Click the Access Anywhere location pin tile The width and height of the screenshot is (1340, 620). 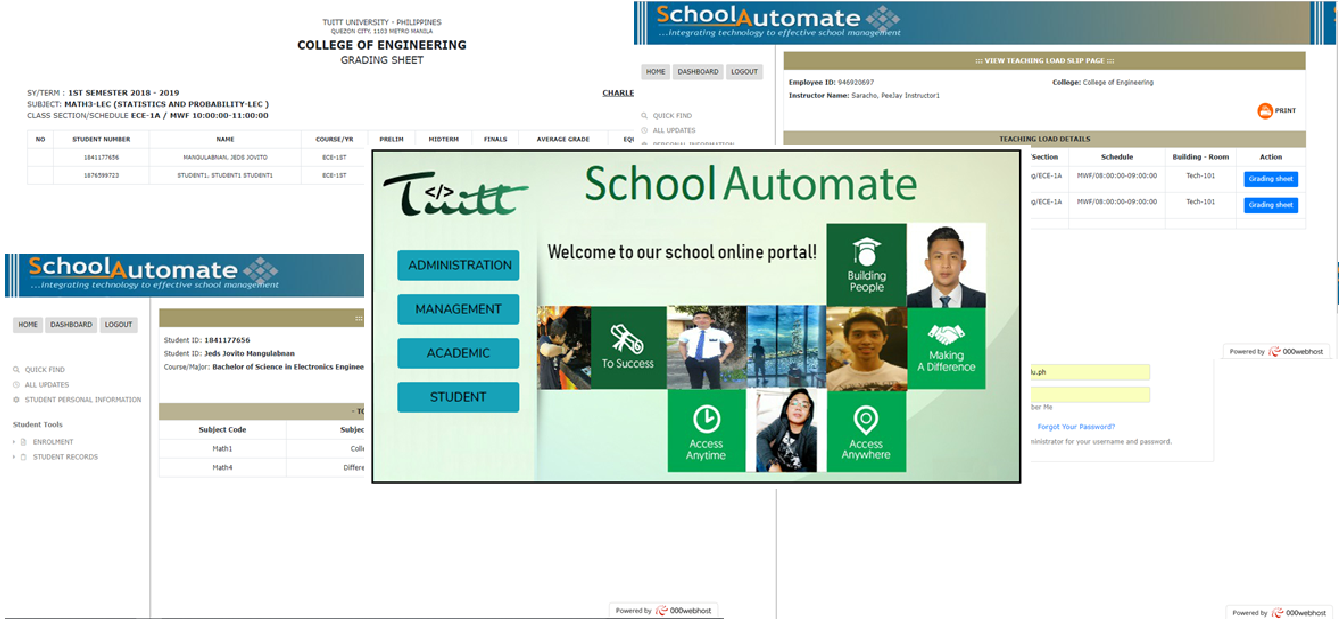pyautogui.click(x=866, y=431)
